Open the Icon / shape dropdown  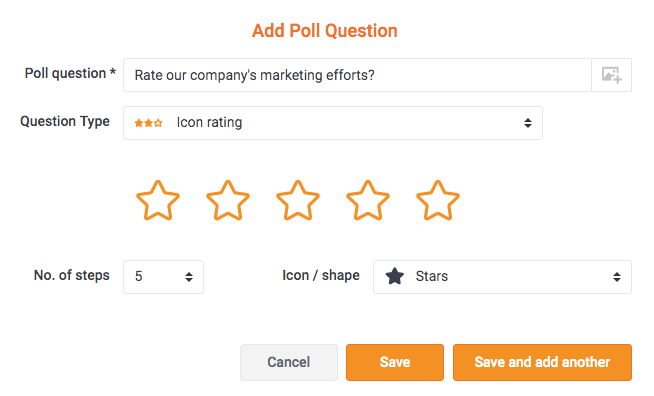point(502,277)
